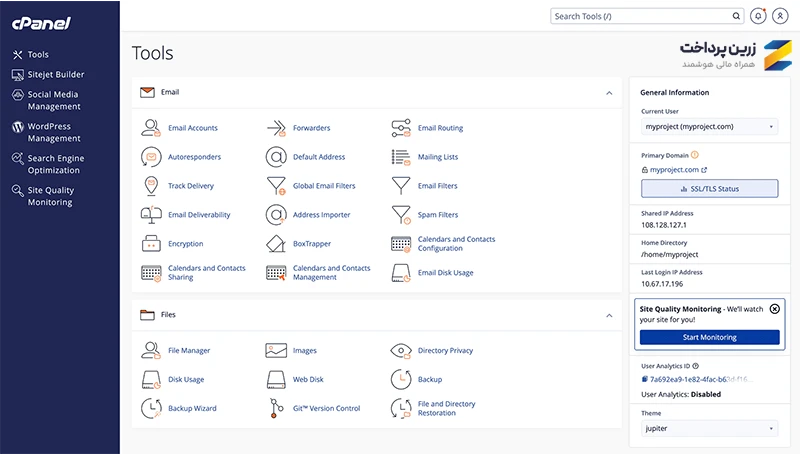
Task: Open the Email Disk Usage icon
Action: pos(401,273)
